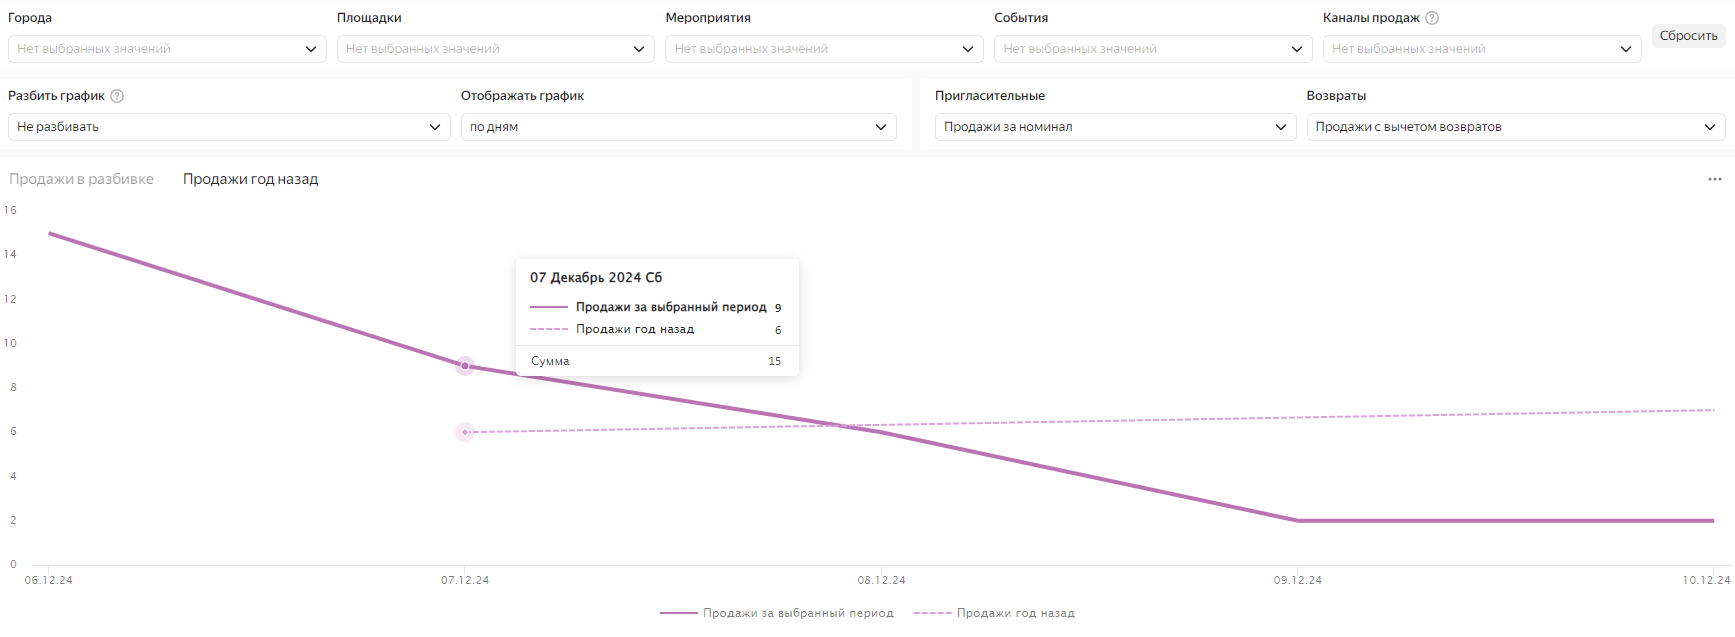Open the Продажи с вычетом возвратов selector
Image resolution: width=1735 pixels, height=637 pixels.
[1515, 126]
